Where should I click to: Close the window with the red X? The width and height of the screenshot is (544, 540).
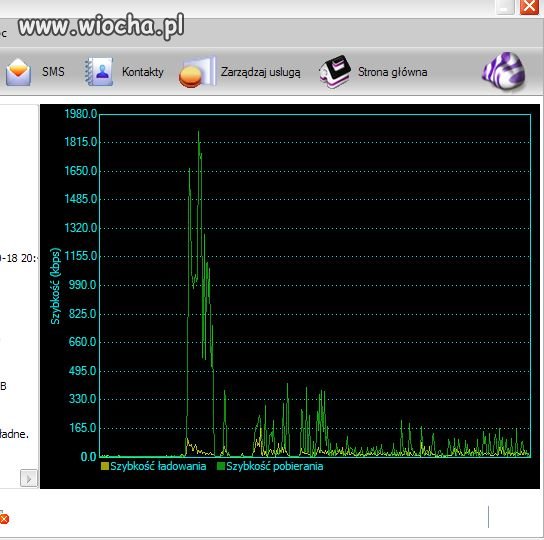pyautogui.click(x=529, y=7)
